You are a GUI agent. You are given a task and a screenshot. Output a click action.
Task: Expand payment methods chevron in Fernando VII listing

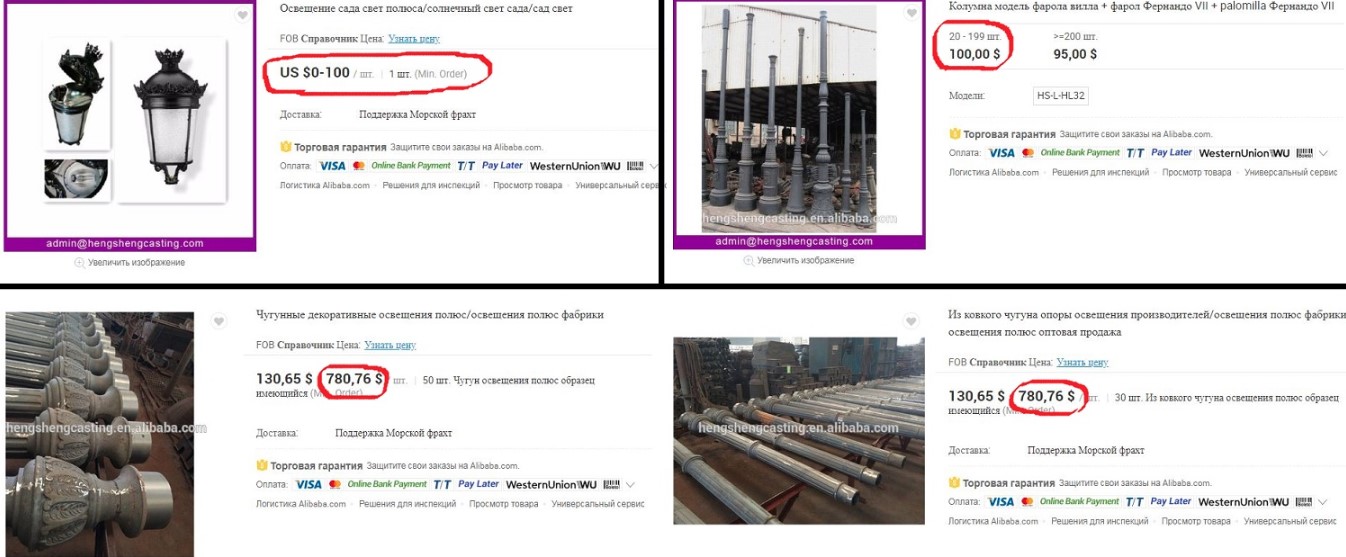click(1323, 153)
